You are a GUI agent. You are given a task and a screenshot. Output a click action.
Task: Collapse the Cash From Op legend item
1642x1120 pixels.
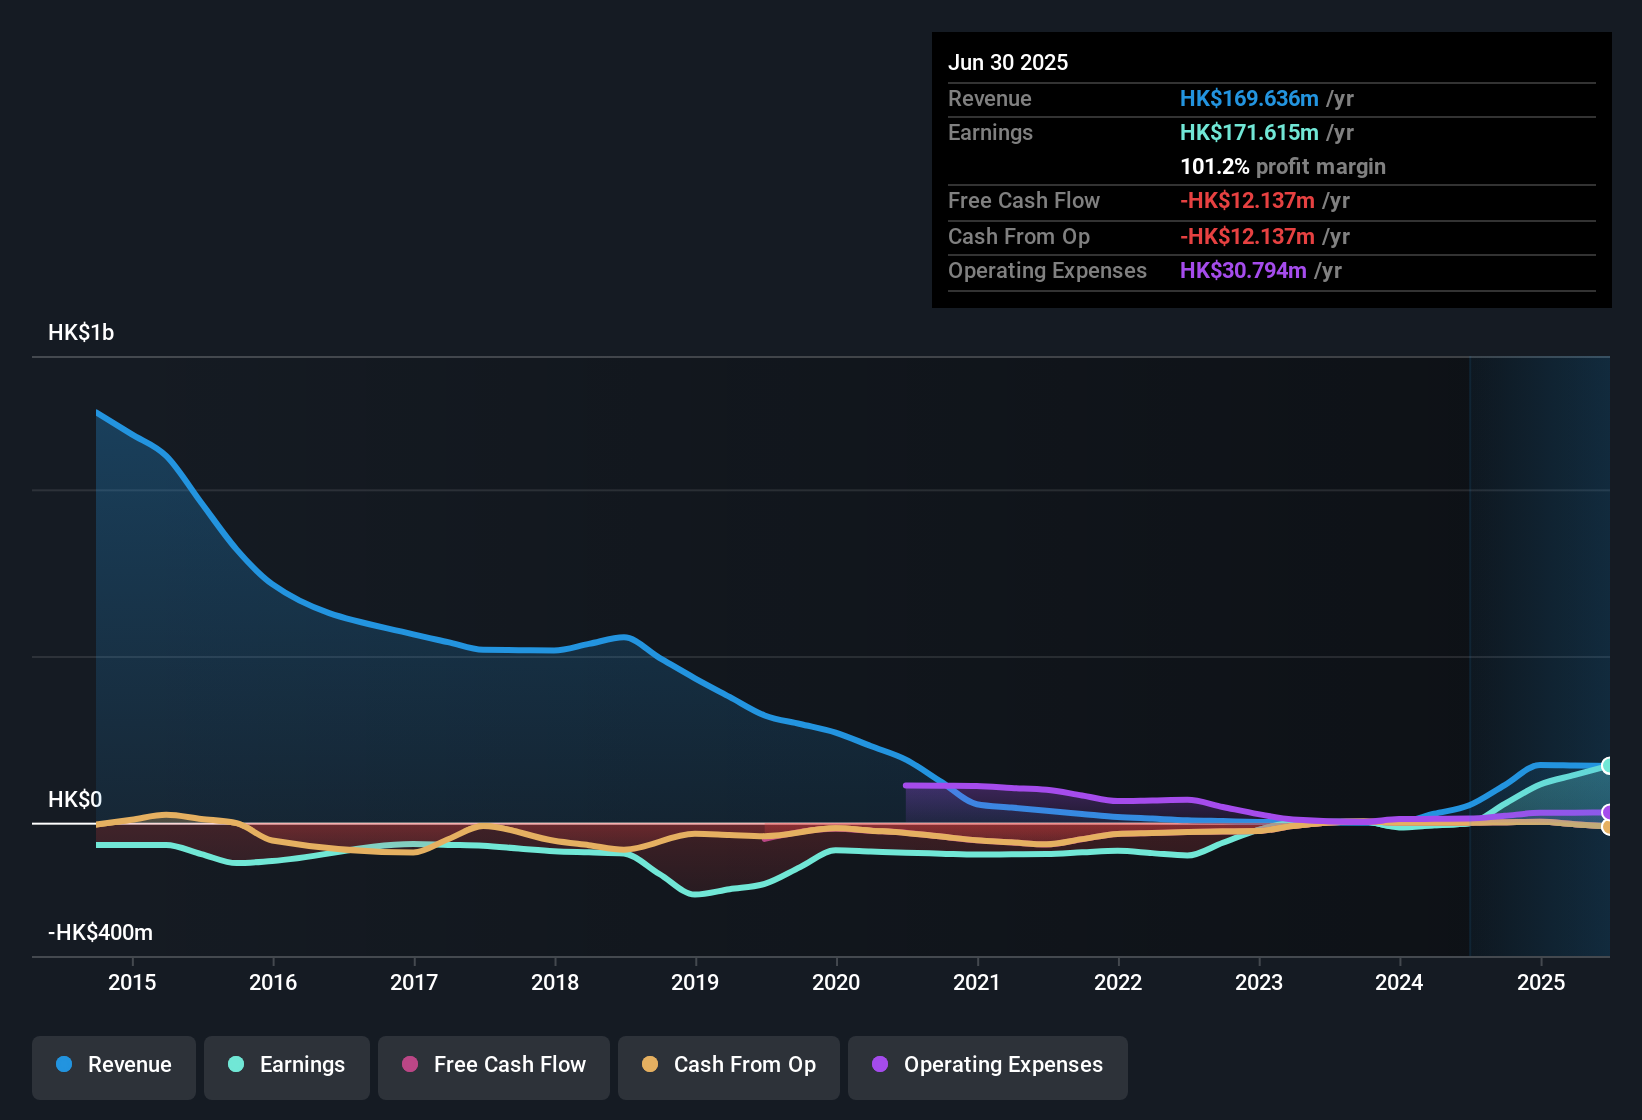(x=728, y=1065)
